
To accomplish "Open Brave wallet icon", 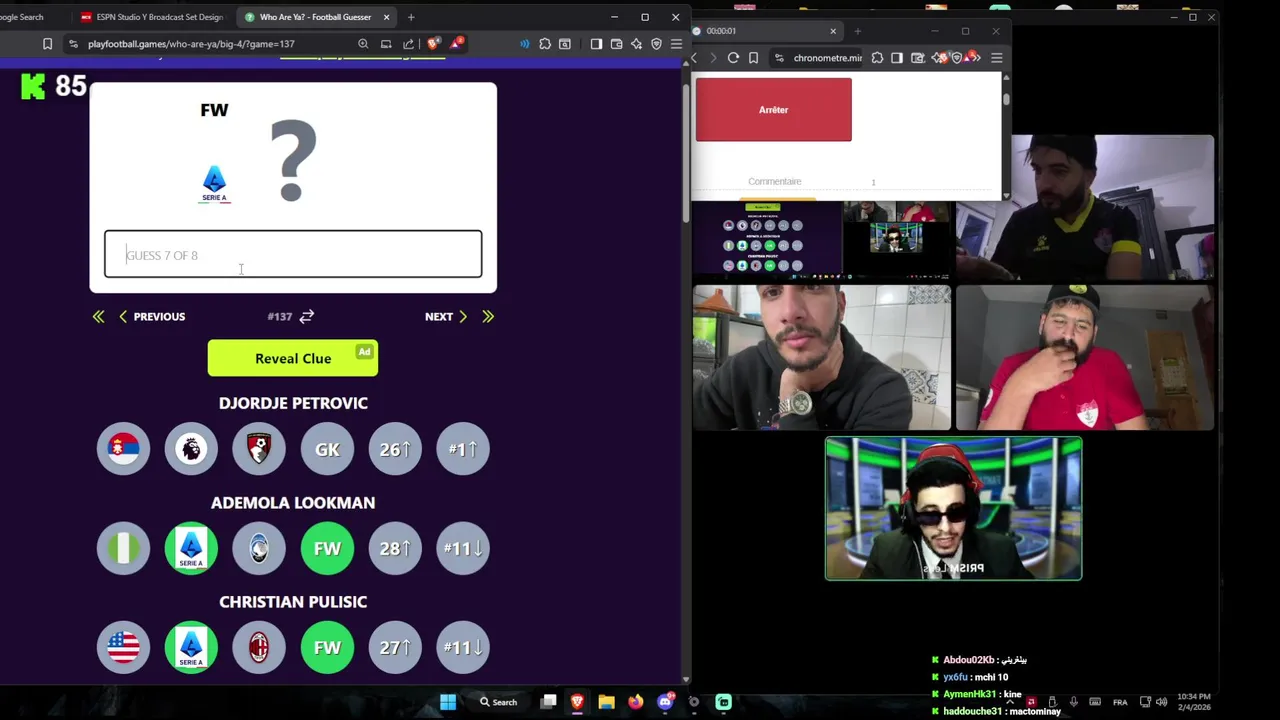I will click(x=616, y=44).
